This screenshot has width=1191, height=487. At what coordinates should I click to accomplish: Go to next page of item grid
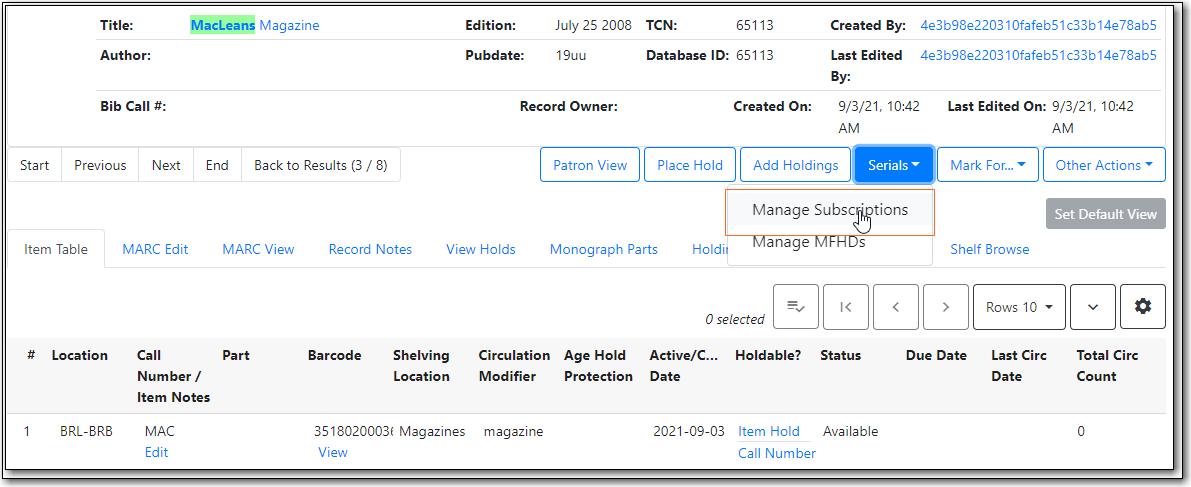(946, 306)
